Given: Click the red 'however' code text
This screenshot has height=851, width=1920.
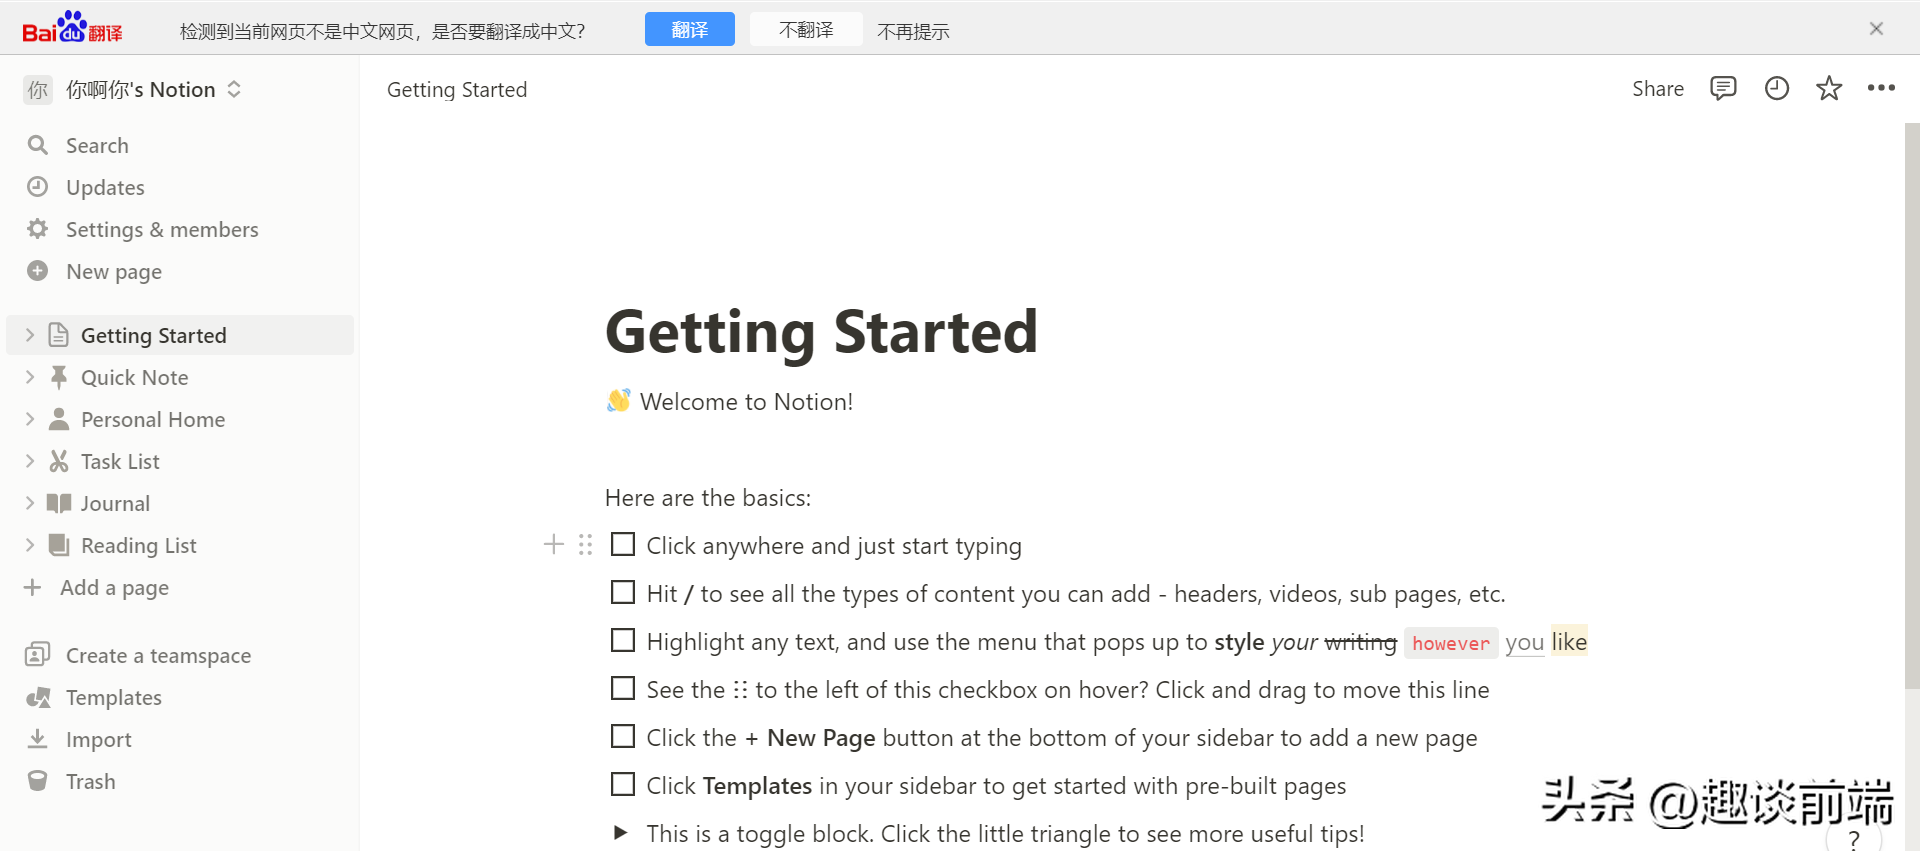Looking at the screenshot, I should point(1451,643).
